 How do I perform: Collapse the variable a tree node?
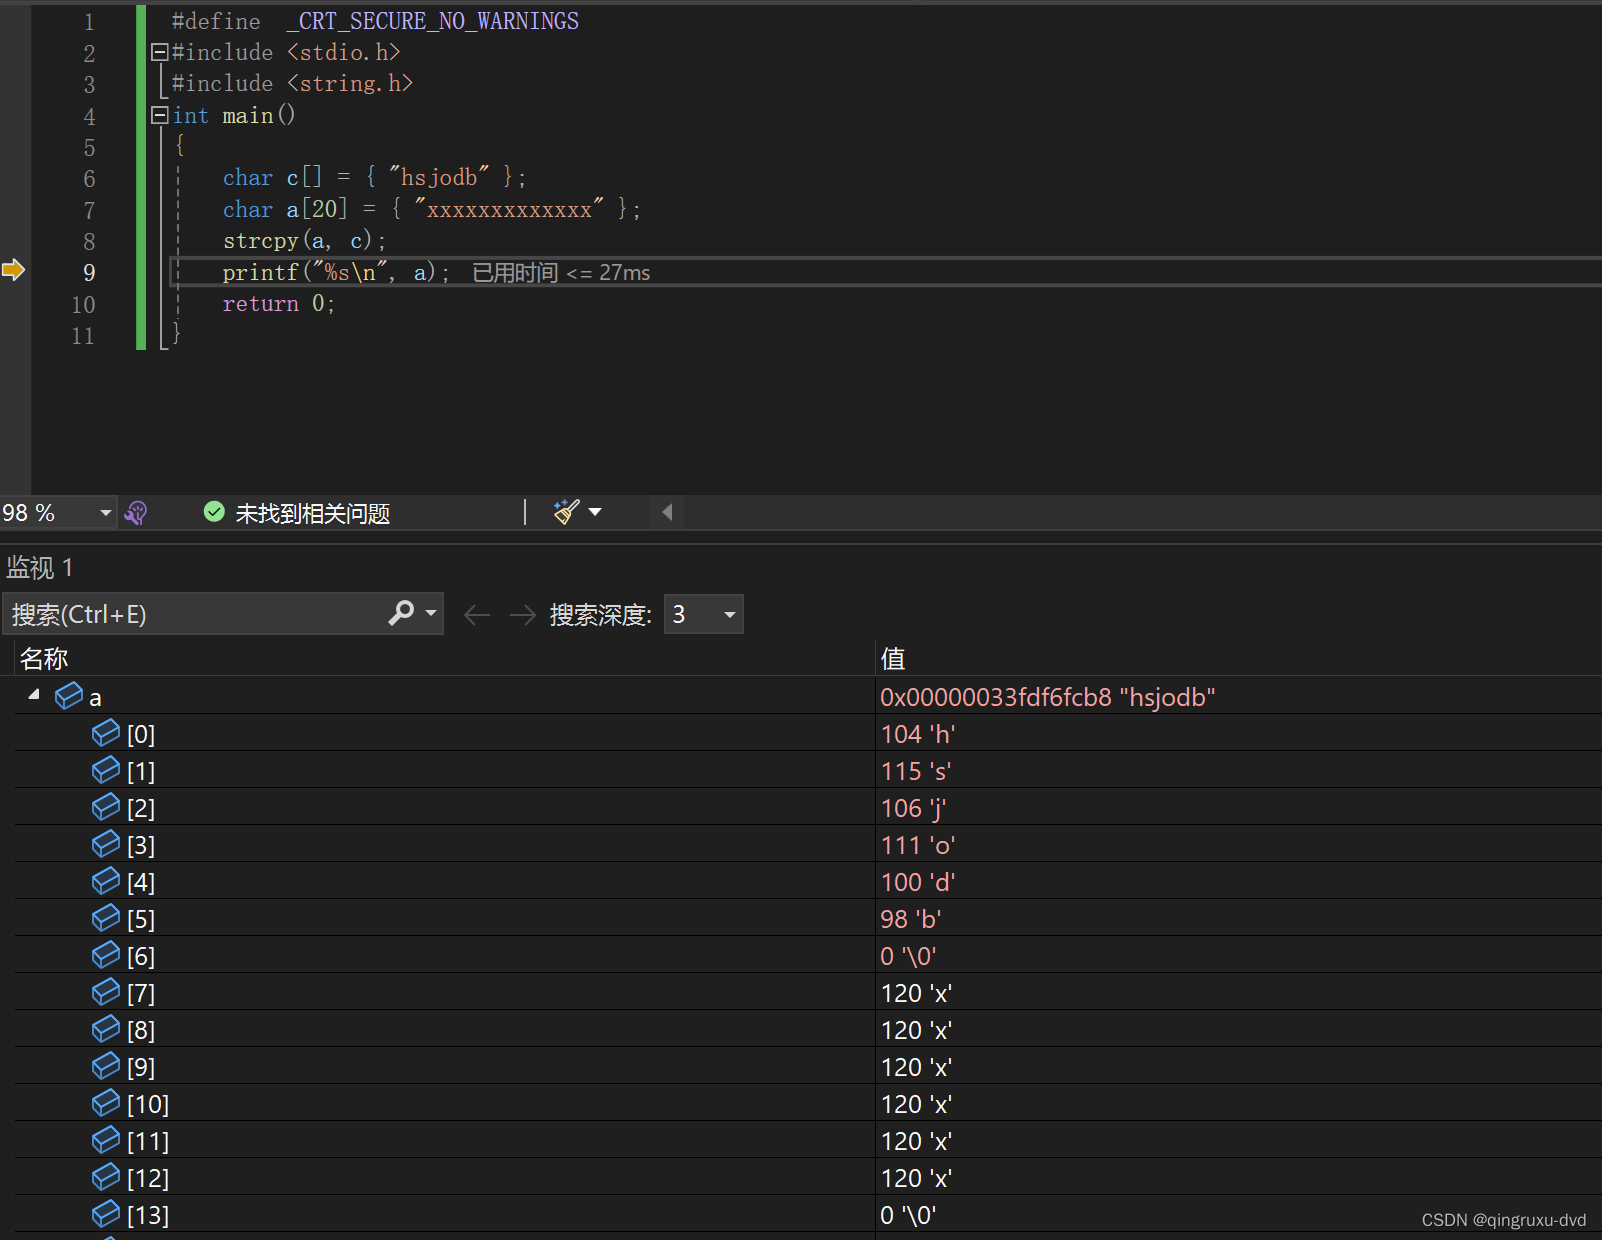click(x=34, y=694)
